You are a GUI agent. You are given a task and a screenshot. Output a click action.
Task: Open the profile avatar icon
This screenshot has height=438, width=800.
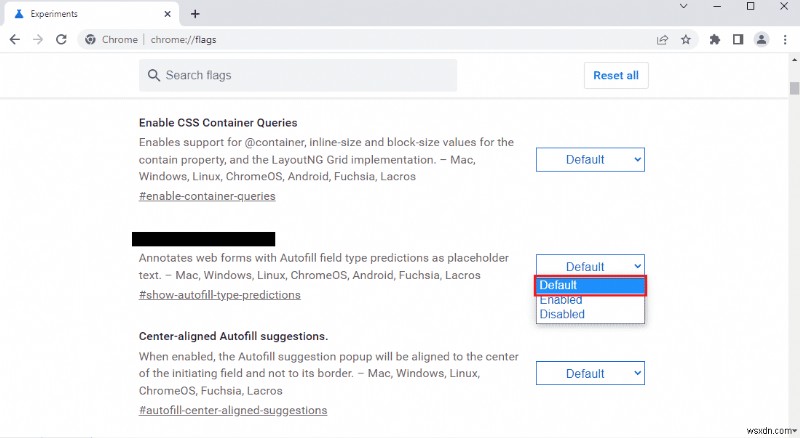[x=762, y=40]
